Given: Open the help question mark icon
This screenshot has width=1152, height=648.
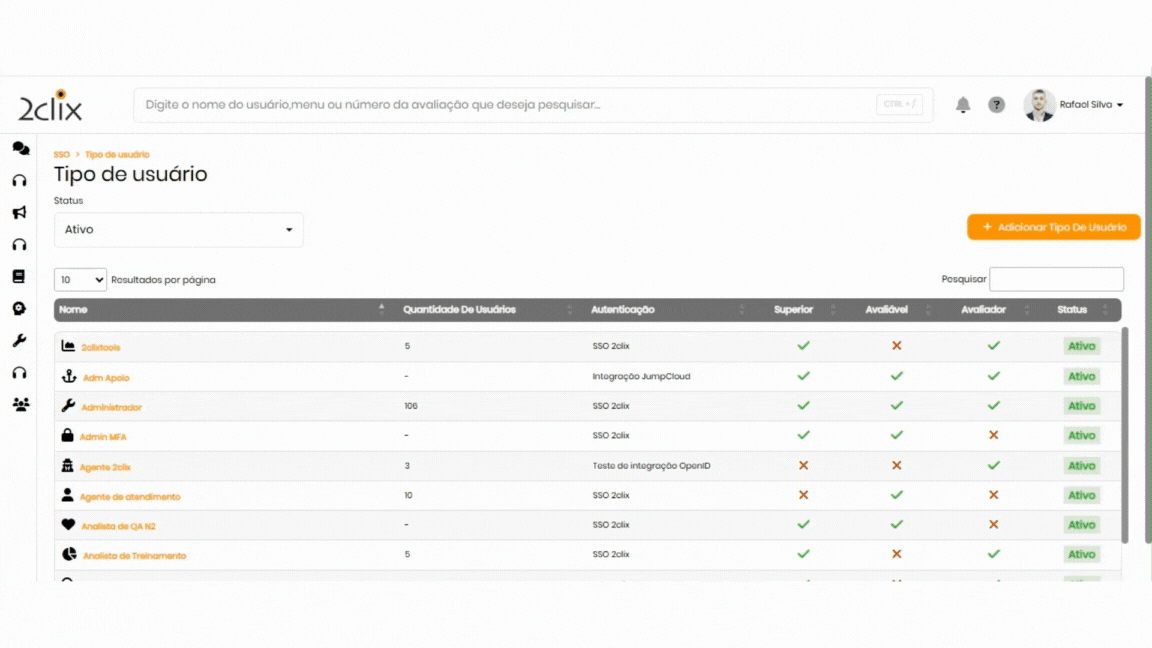Looking at the screenshot, I should (x=996, y=105).
